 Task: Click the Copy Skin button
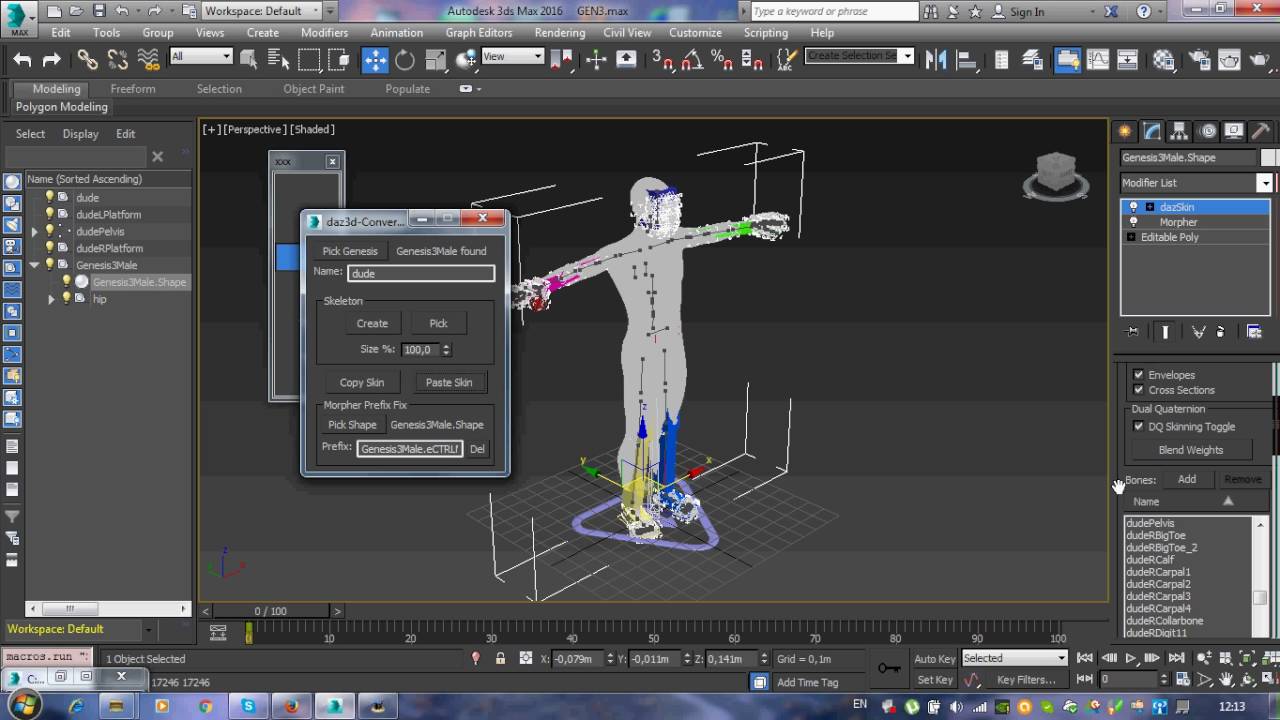[362, 382]
